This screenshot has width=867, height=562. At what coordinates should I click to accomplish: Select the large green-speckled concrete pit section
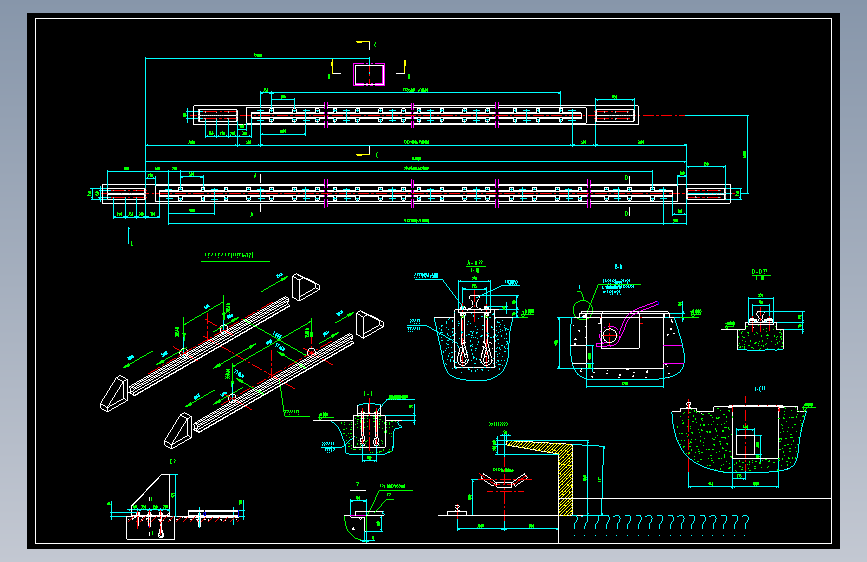point(738,440)
